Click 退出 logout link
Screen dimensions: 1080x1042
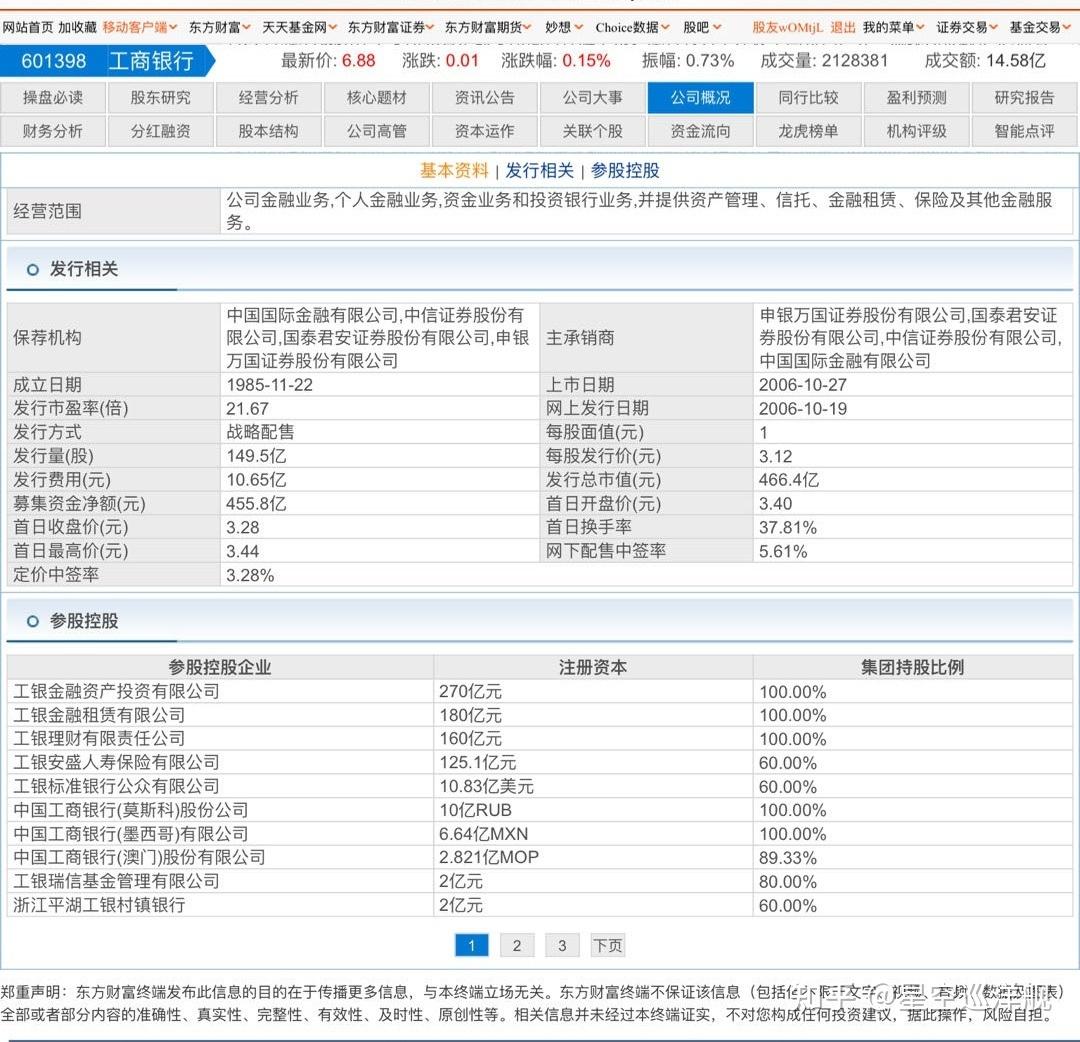click(x=842, y=28)
